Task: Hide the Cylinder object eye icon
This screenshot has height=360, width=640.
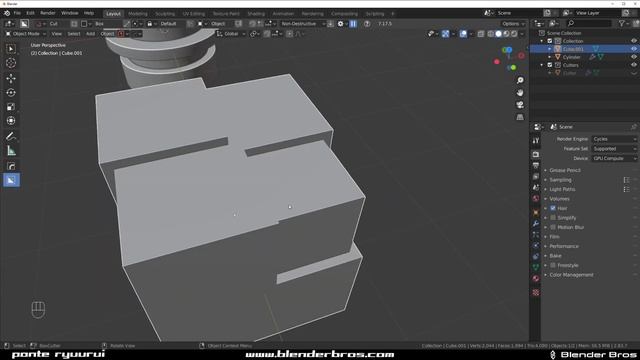Action: (x=633, y=57)
